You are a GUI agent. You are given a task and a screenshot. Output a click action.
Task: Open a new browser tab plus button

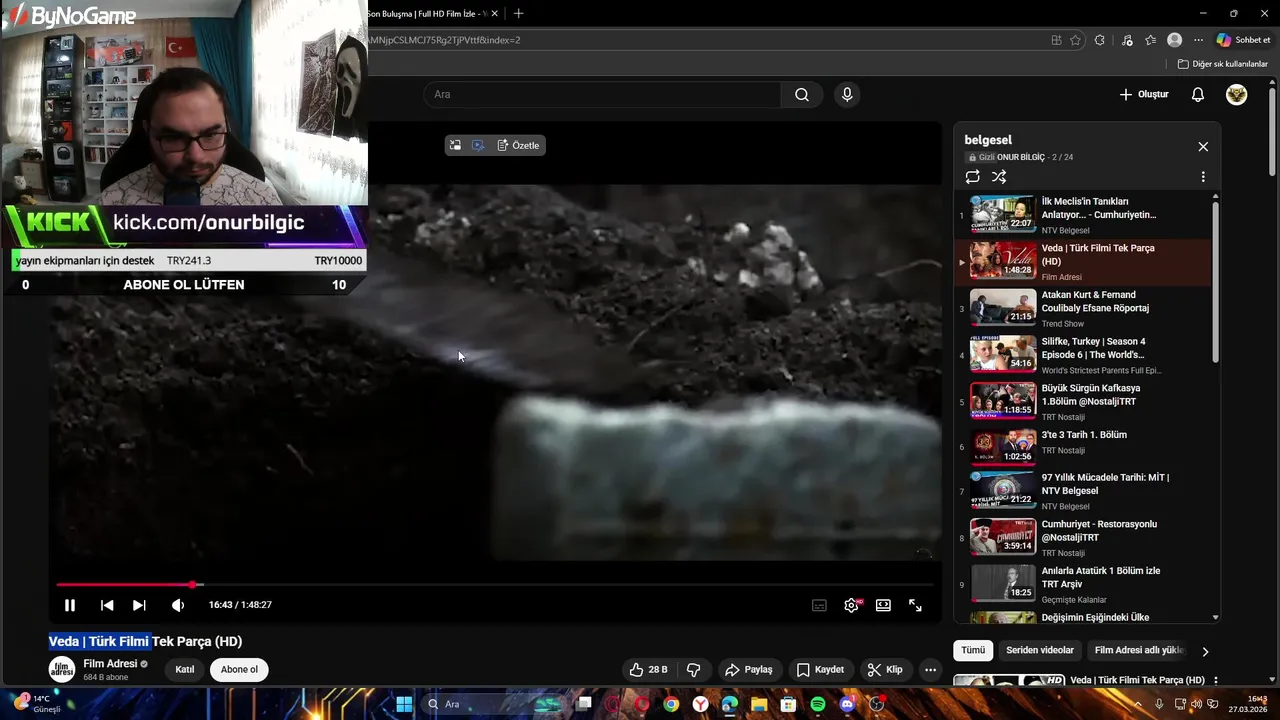518,13
